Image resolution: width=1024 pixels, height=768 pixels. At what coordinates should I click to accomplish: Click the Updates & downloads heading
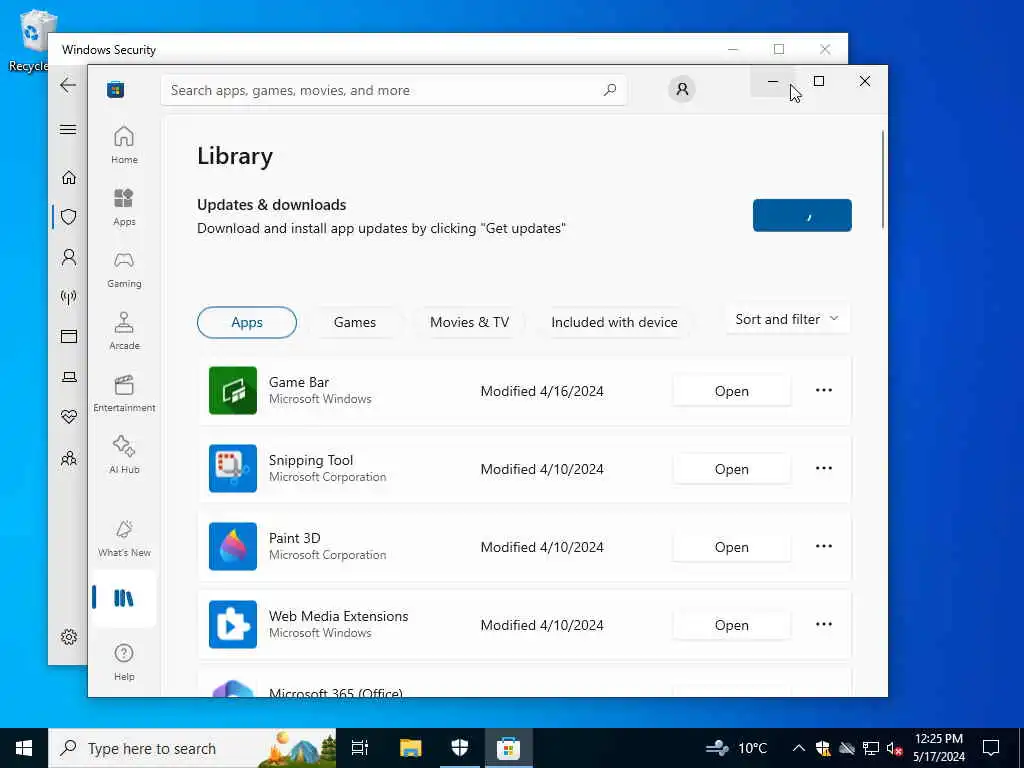272,204
